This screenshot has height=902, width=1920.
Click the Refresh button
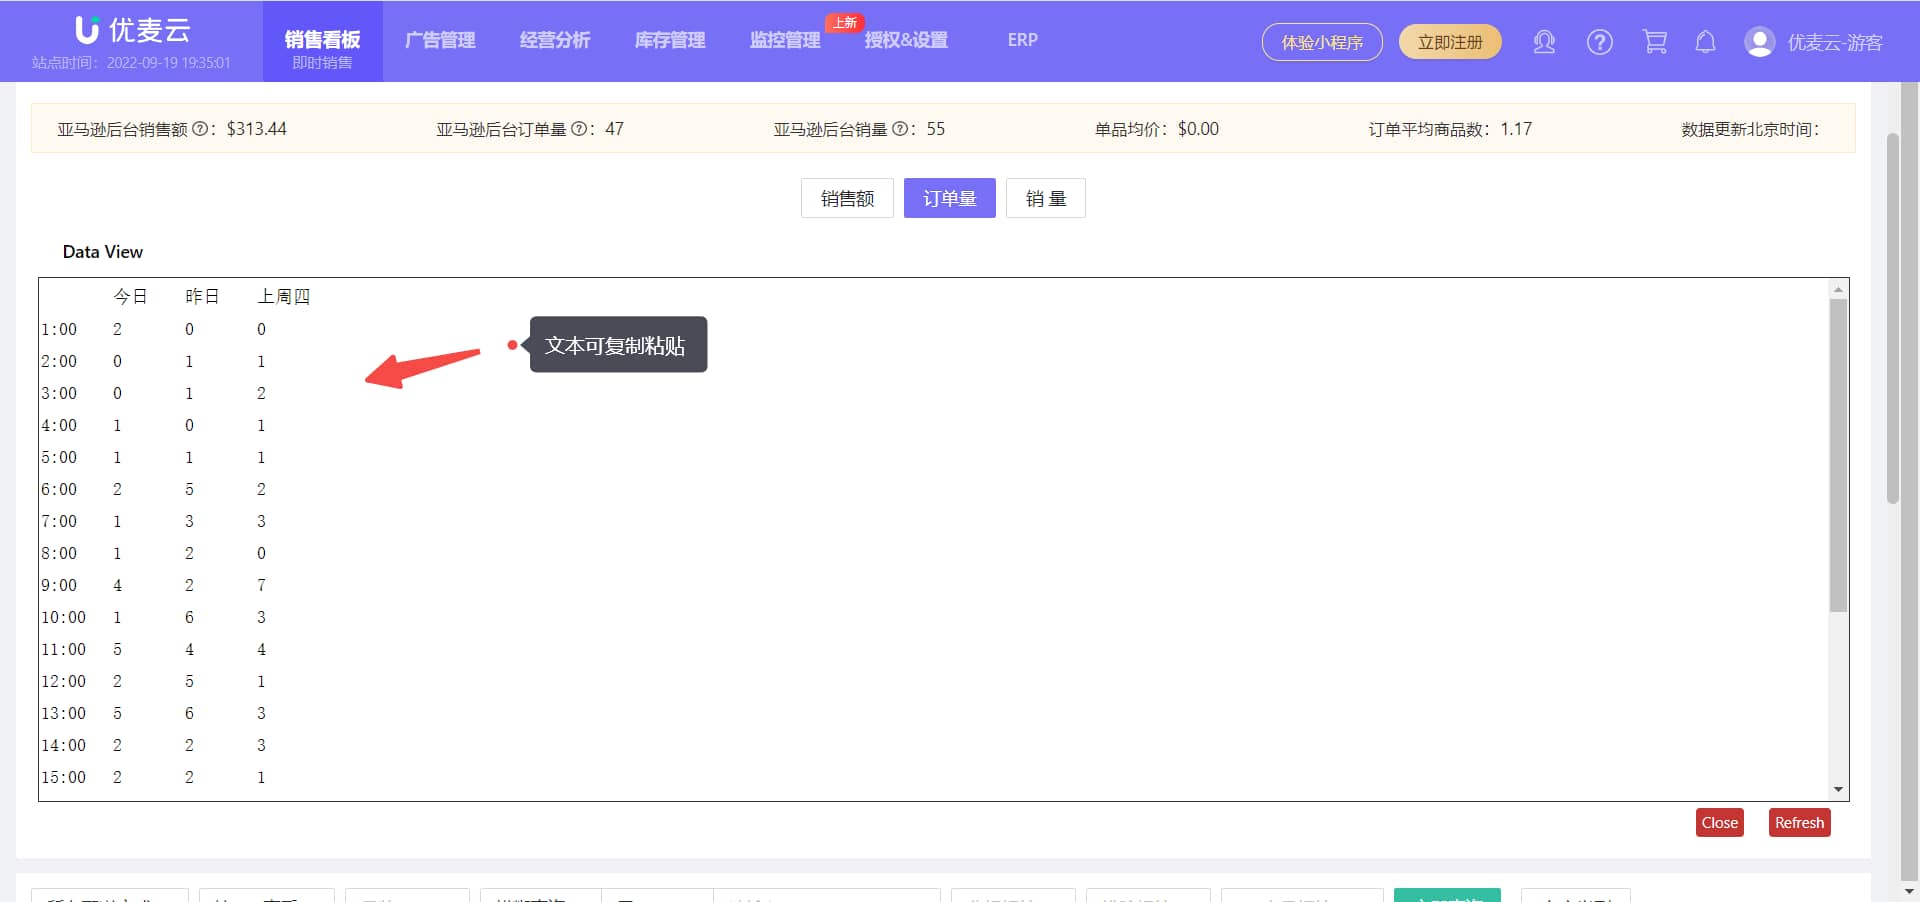coord(1799,822)
